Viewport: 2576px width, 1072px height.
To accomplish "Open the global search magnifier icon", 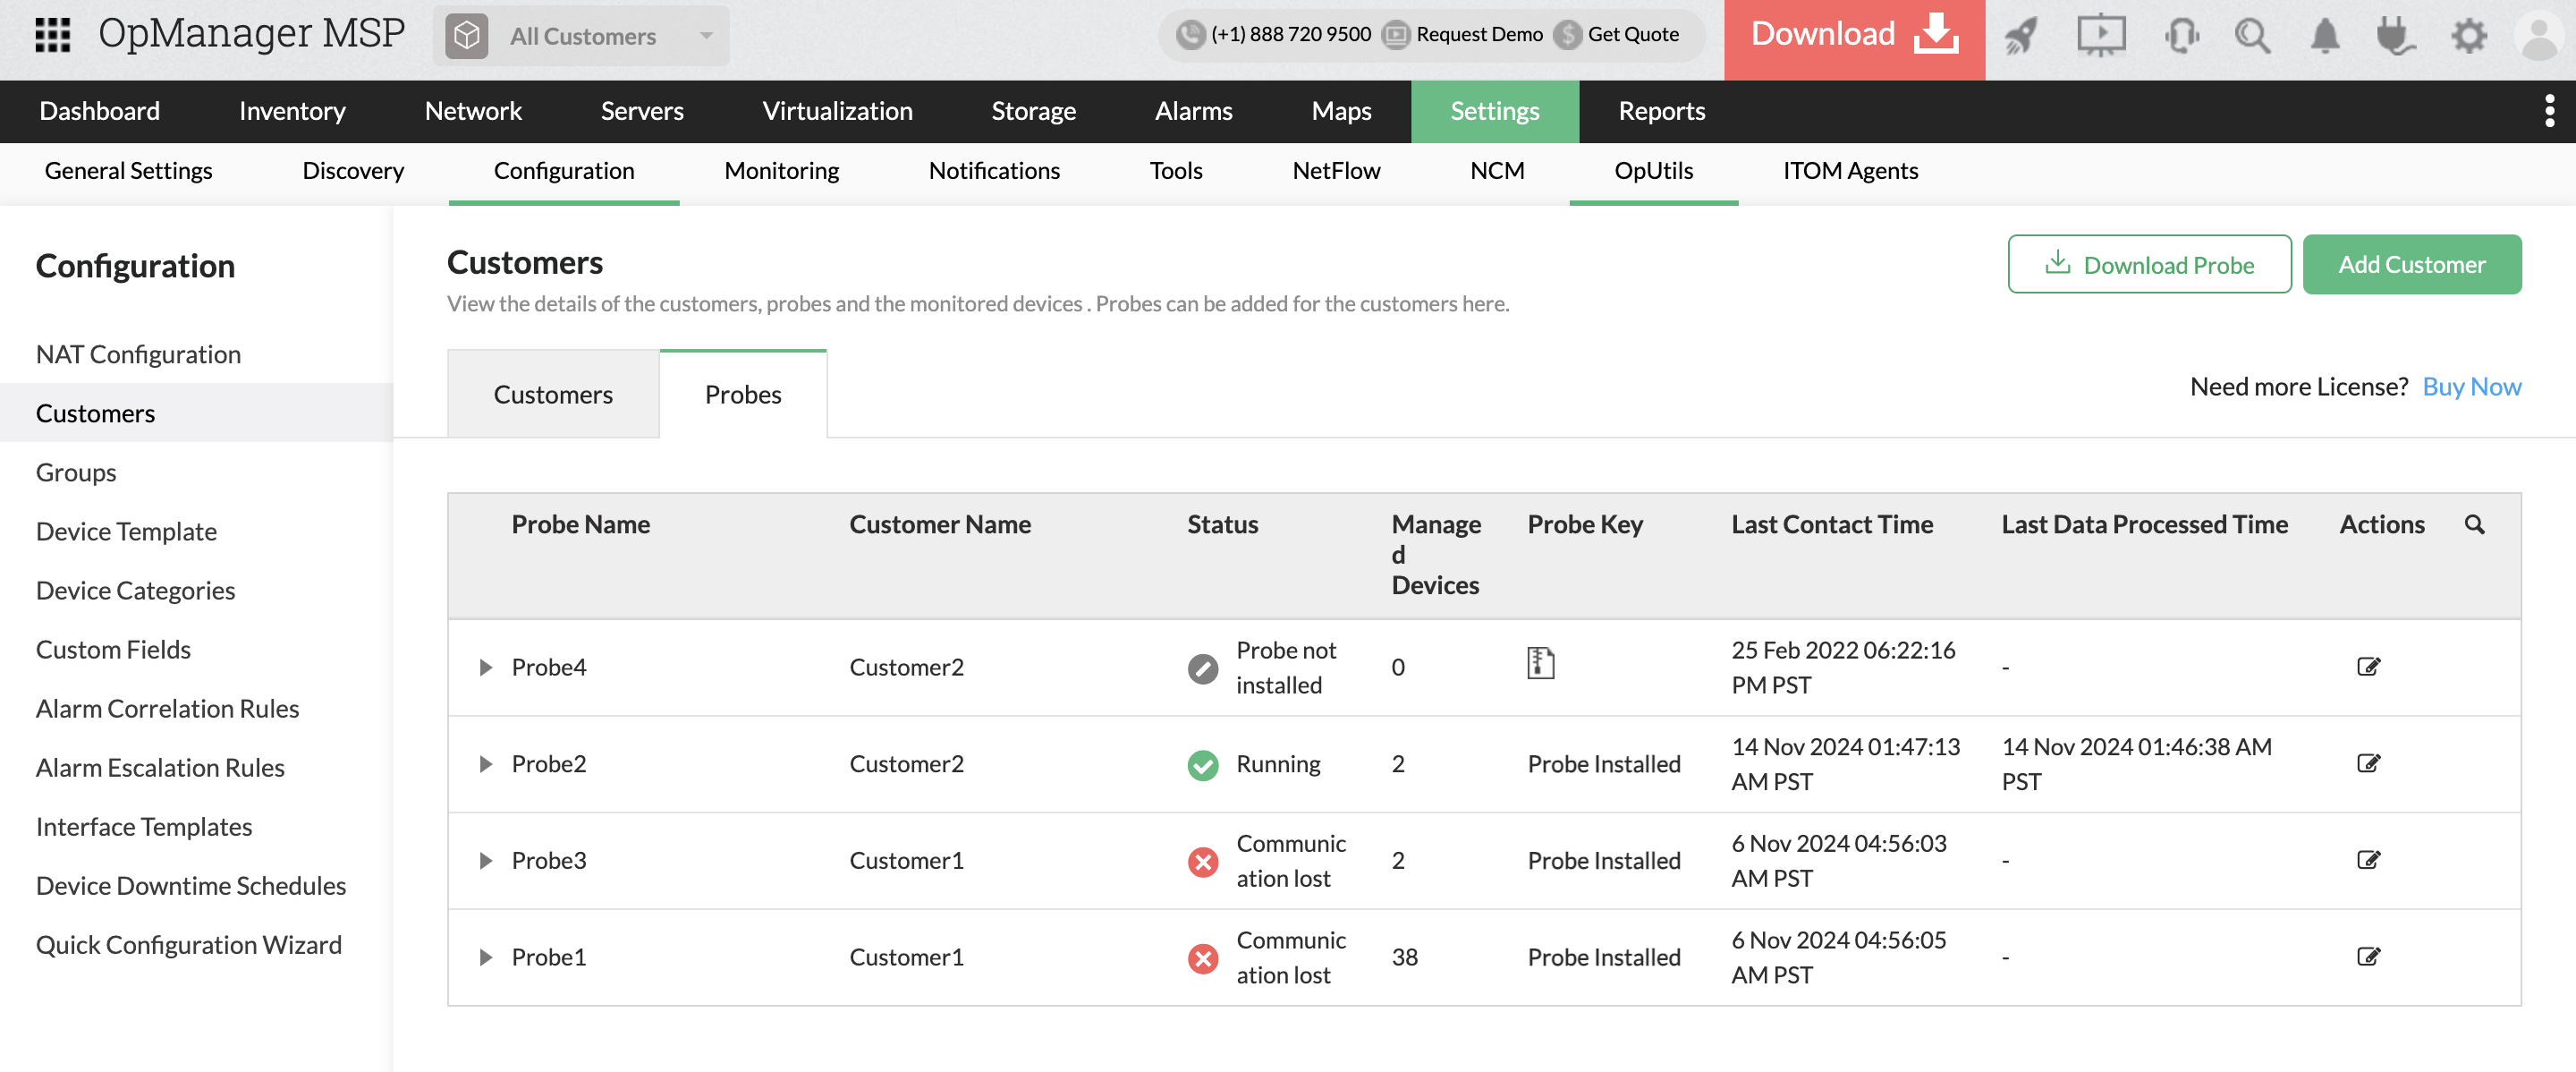I will point(2252,36).
